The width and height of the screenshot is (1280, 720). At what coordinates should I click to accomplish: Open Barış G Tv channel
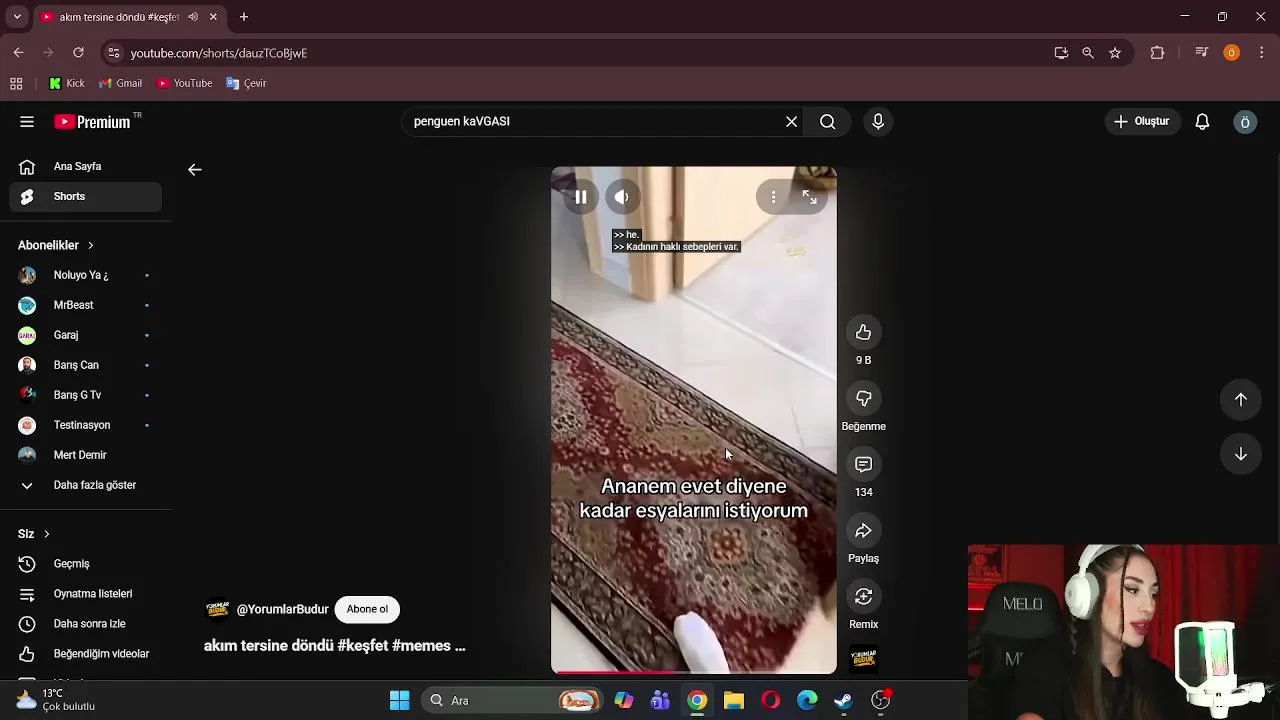(x=86, y=395)
